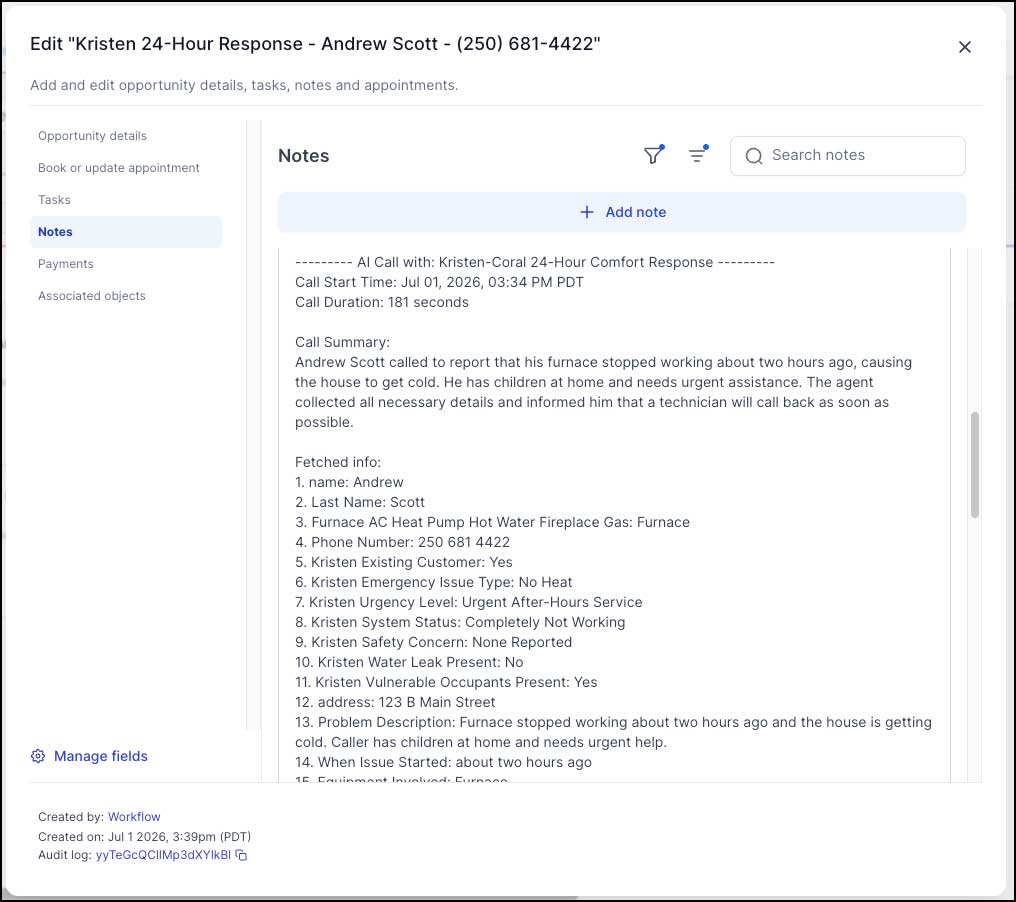Click 'Urgent After-Hours Service' urgency line
This screenshot has width=1016, height=902.
tap(468, 602)
